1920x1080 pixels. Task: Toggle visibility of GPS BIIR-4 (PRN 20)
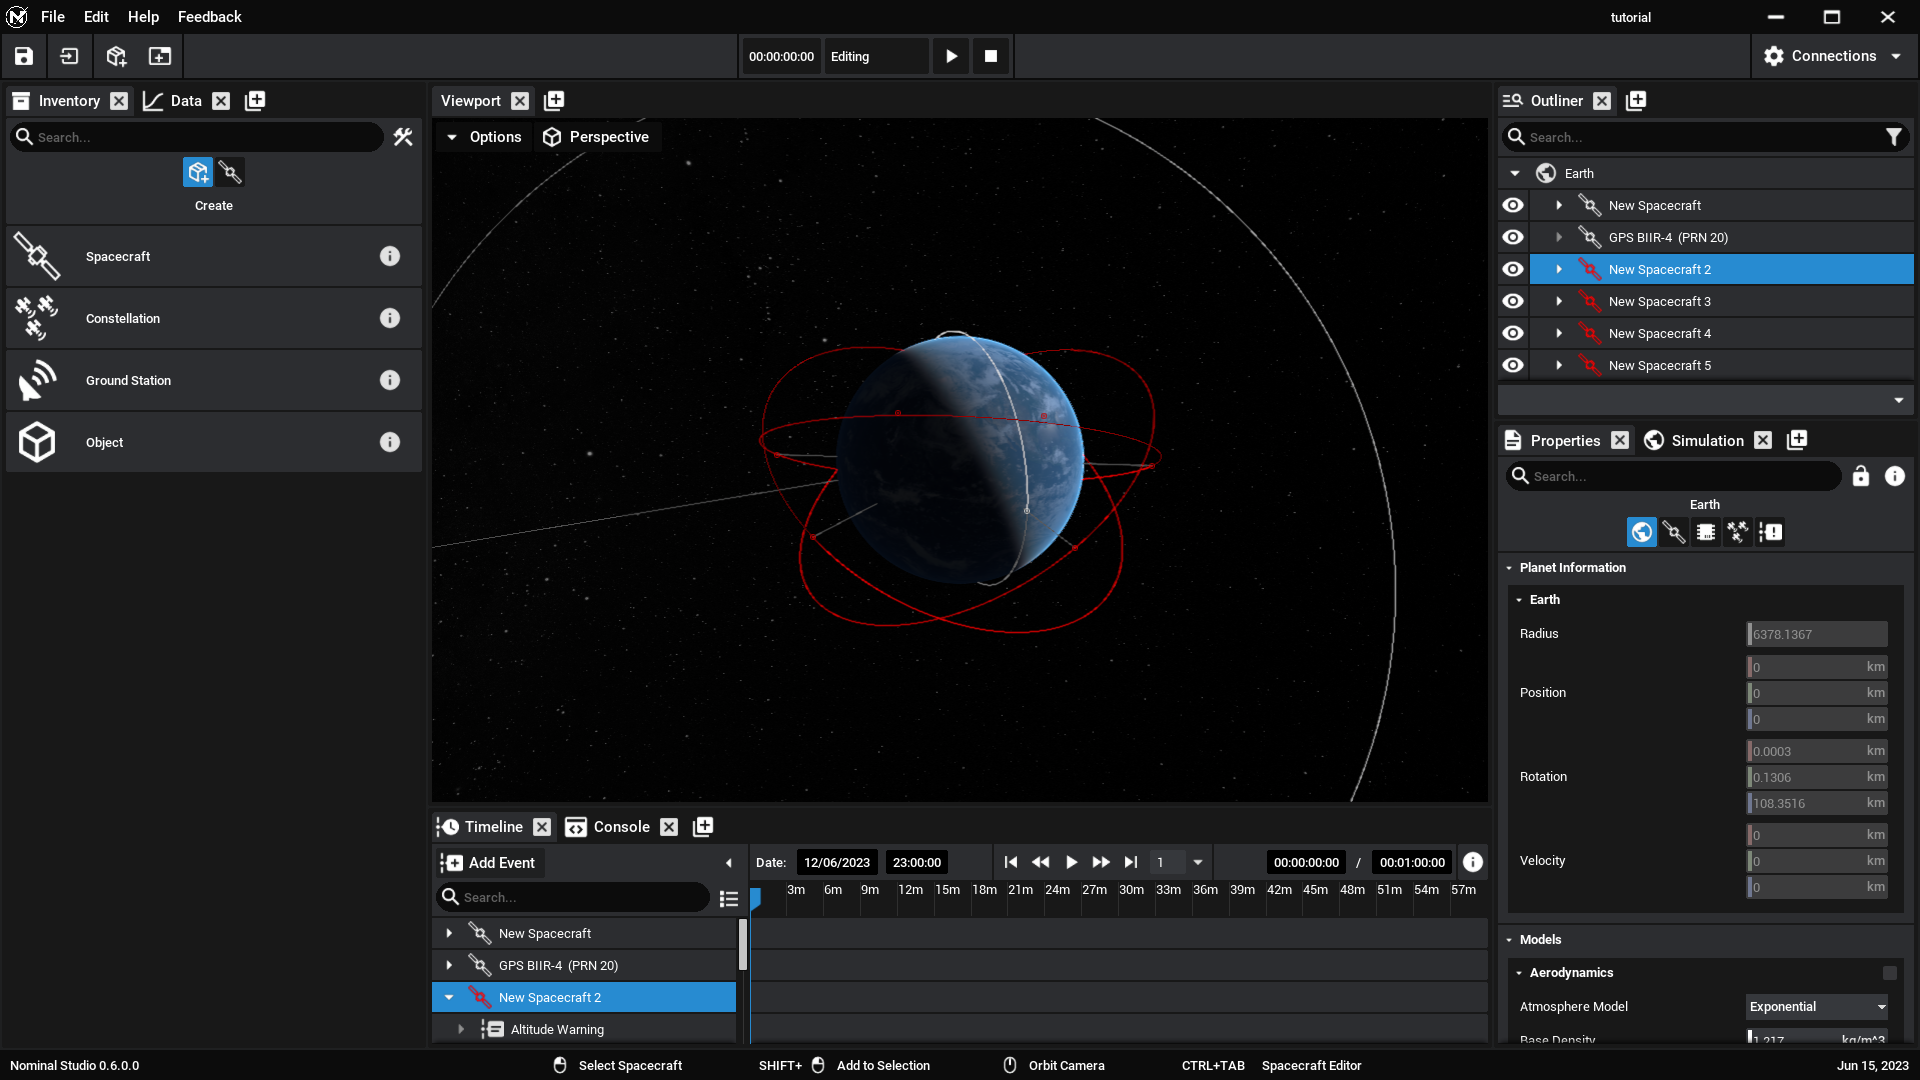(x=1513, y=237)
